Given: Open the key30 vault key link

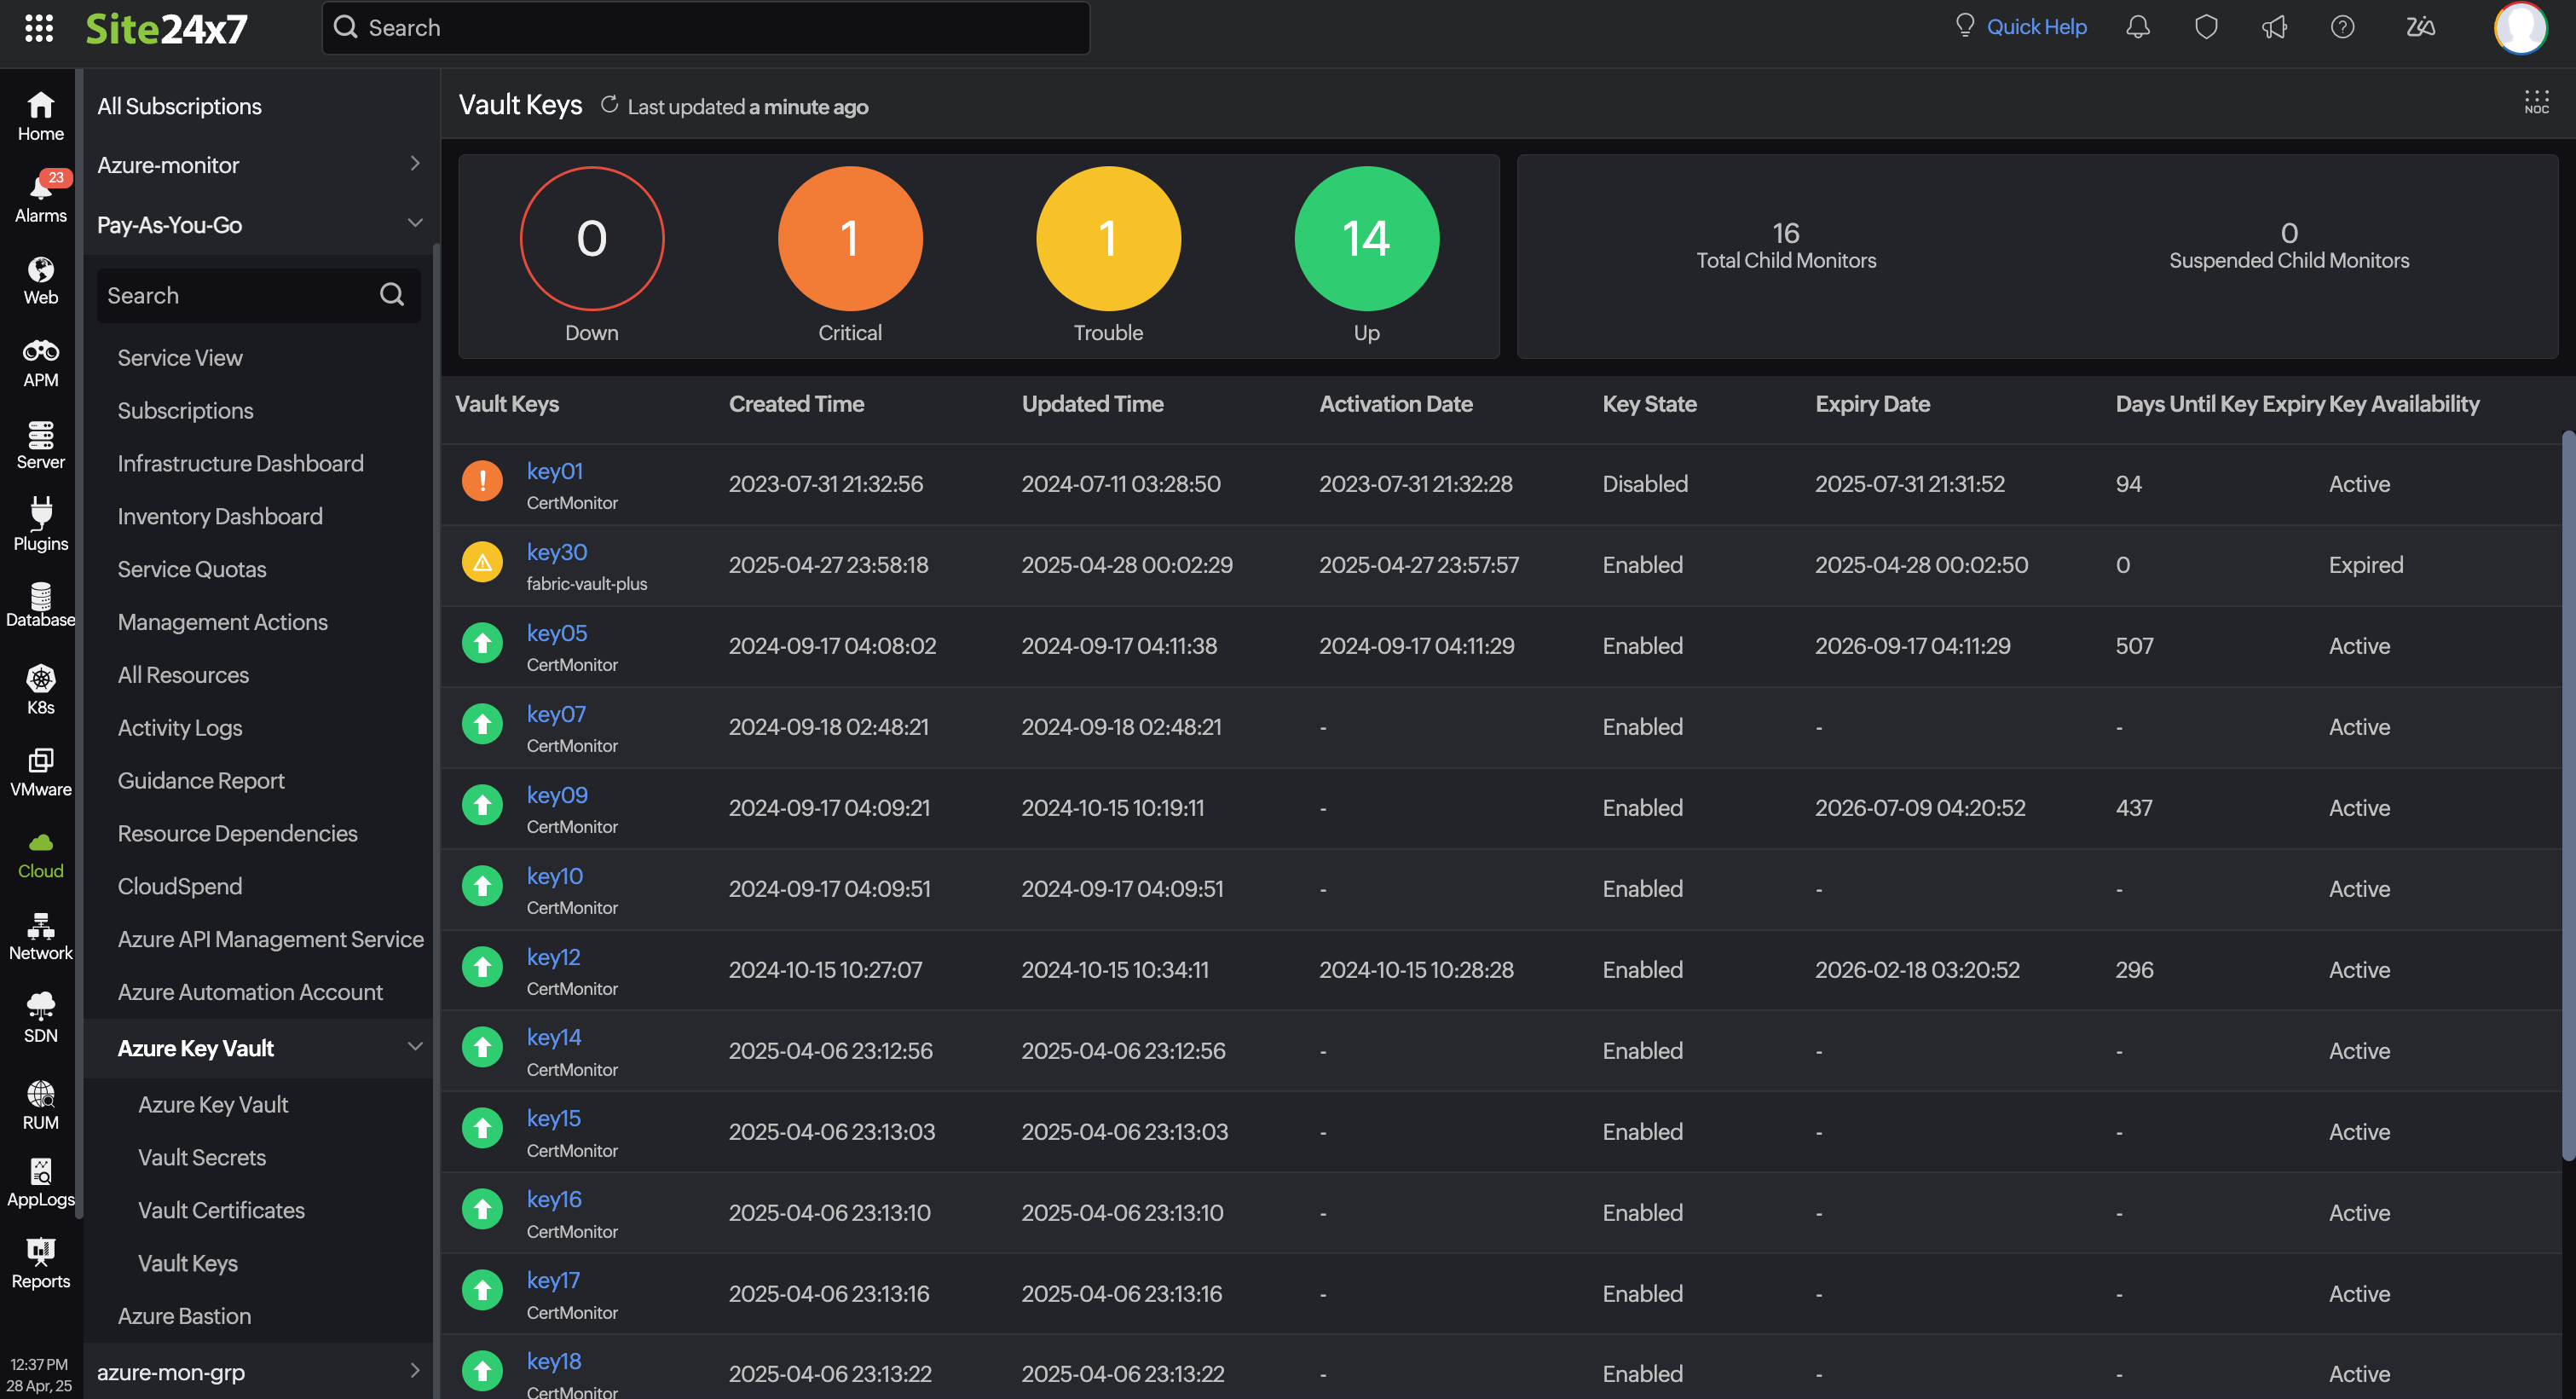Looking at the screenshot, I should point(556,552).
